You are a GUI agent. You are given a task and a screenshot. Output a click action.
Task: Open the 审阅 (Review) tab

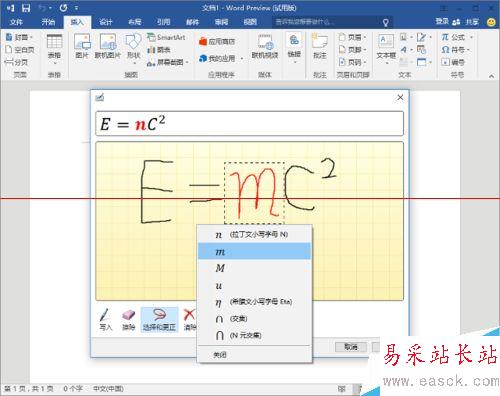pyautogui.click(x=221, y=22)
